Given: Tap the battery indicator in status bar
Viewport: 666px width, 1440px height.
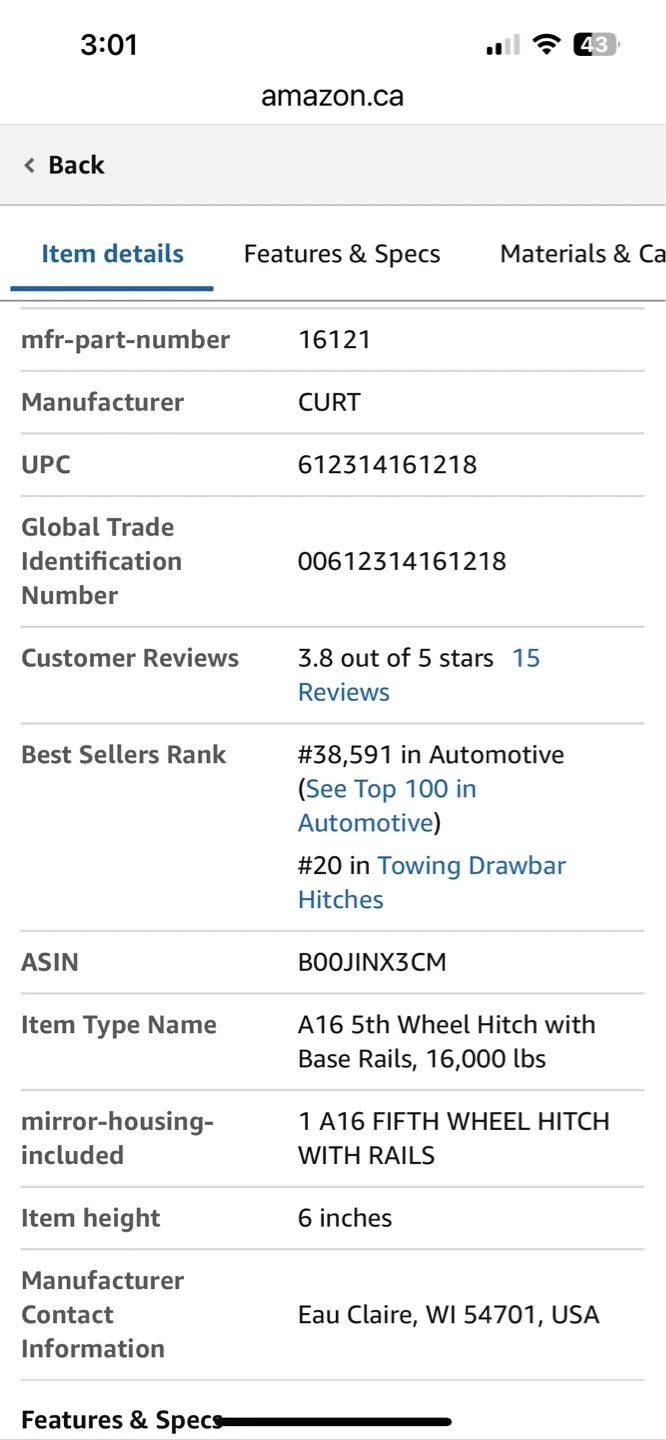Looking at the screenshot, I should pos(596,44).
